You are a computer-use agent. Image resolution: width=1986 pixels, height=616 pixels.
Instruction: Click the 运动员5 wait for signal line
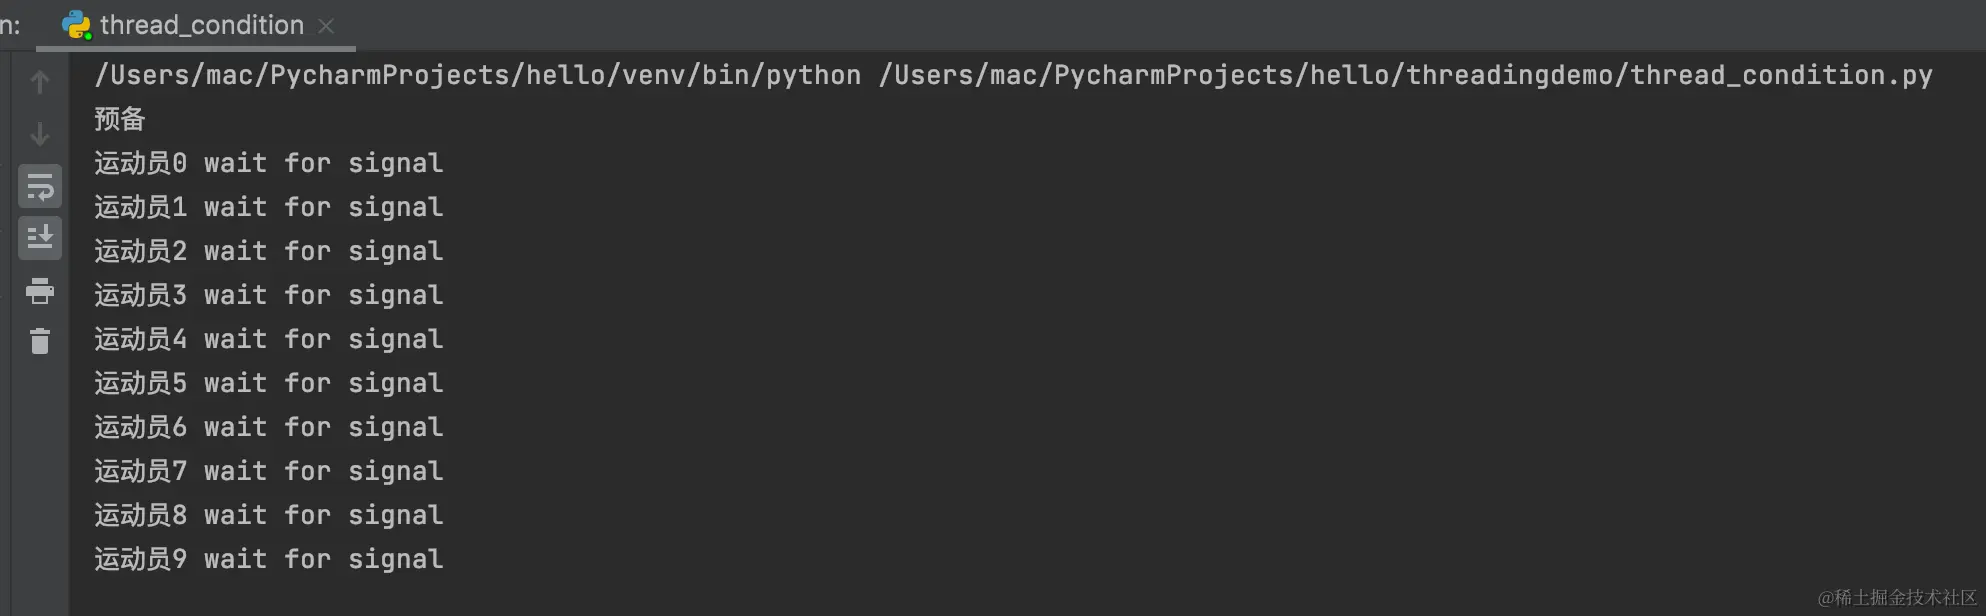(x=268, y=383)
